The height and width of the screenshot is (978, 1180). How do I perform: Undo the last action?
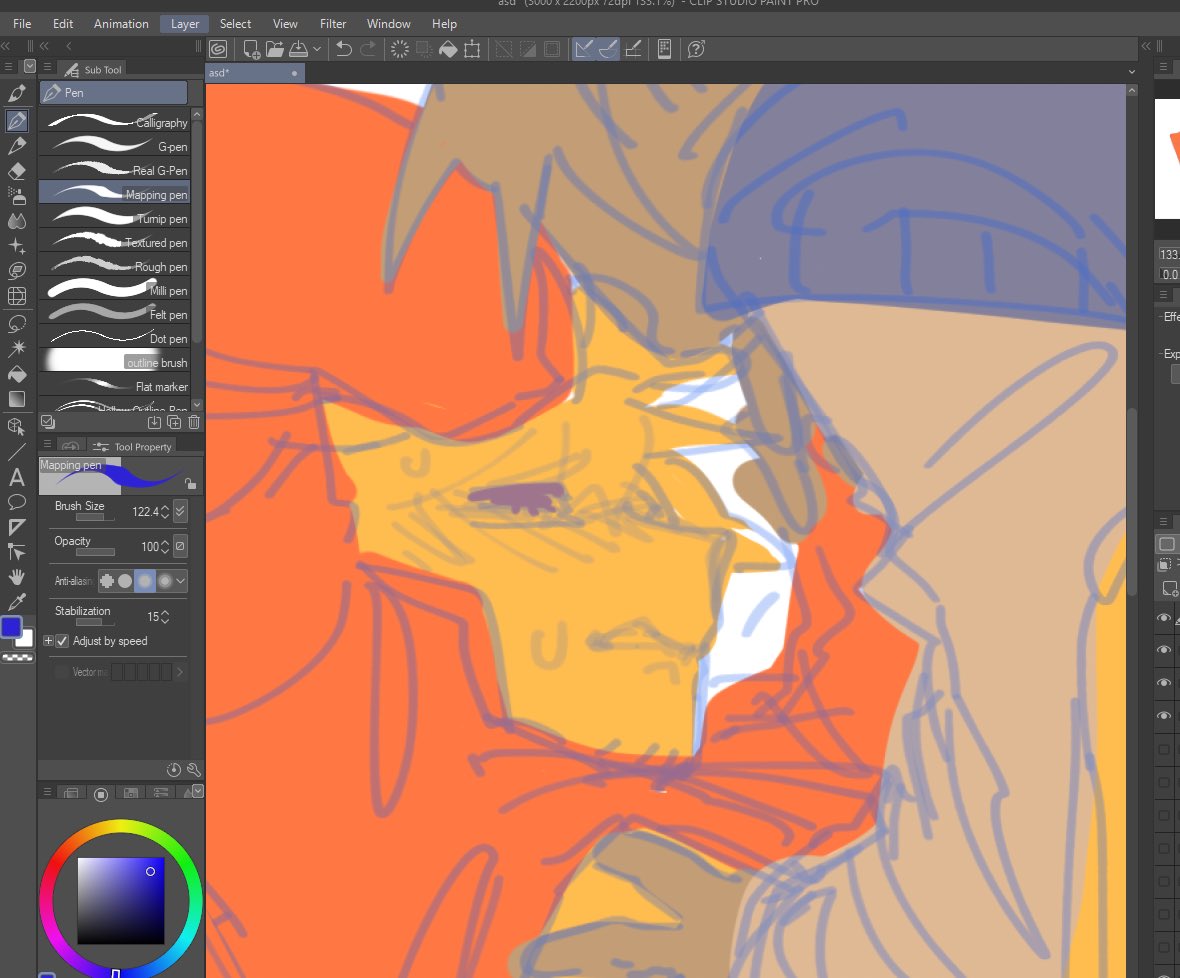344,50
